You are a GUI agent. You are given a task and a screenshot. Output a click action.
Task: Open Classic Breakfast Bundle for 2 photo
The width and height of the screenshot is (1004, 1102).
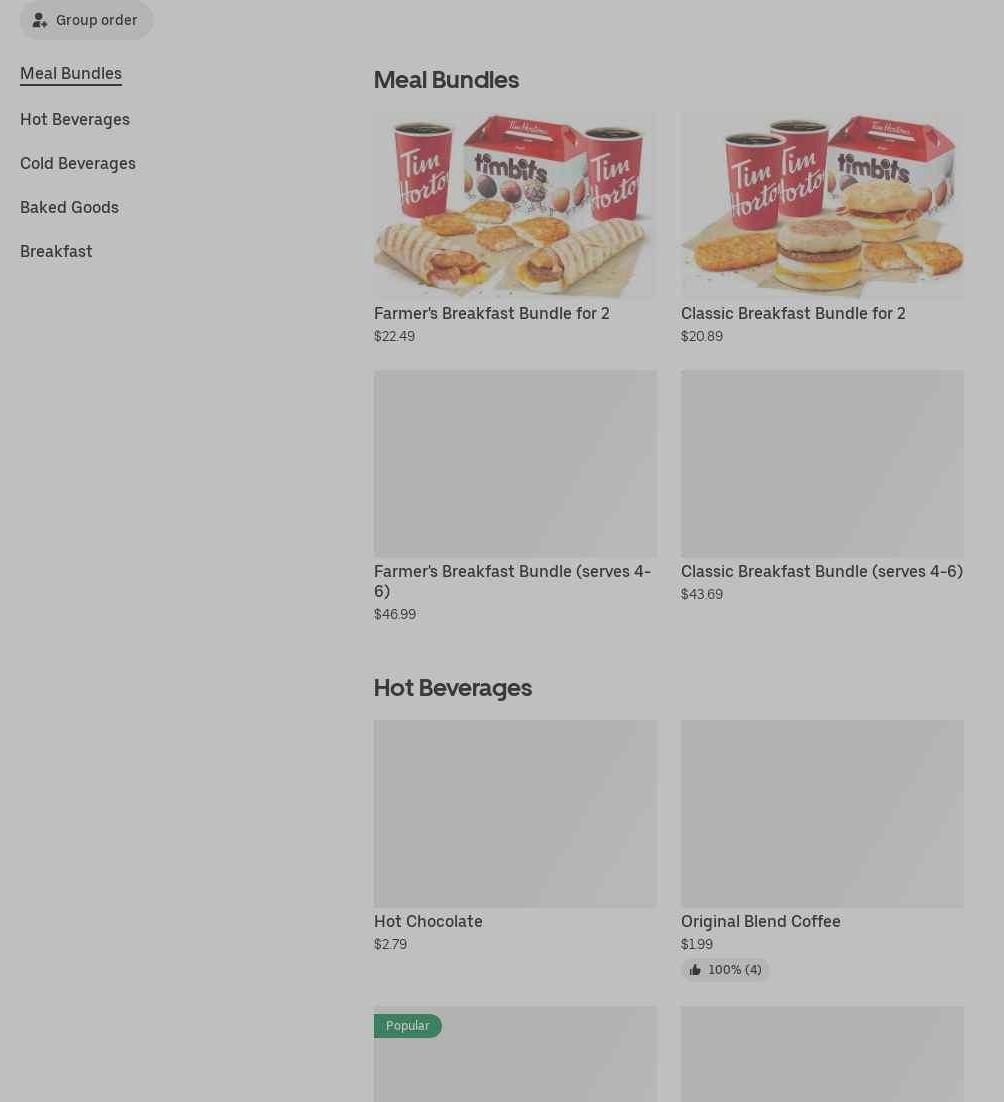pos(822,206)
